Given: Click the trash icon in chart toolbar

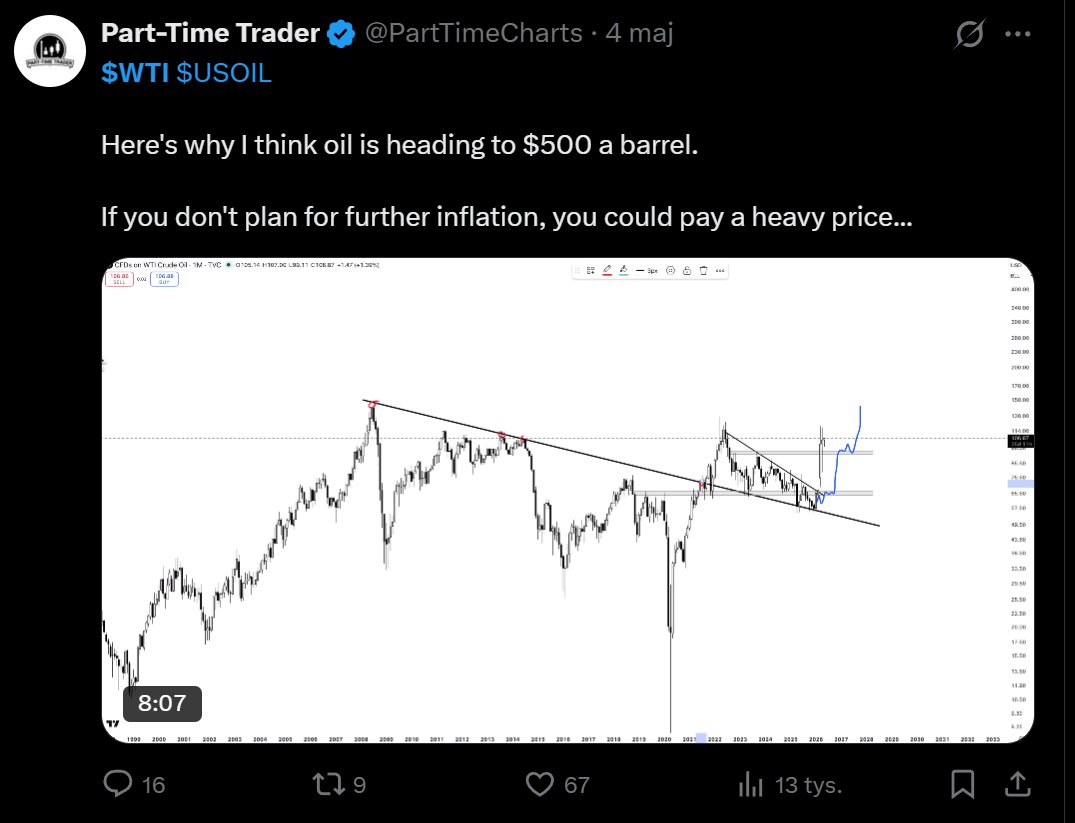Looking at the screenshot, I should 703,271.
